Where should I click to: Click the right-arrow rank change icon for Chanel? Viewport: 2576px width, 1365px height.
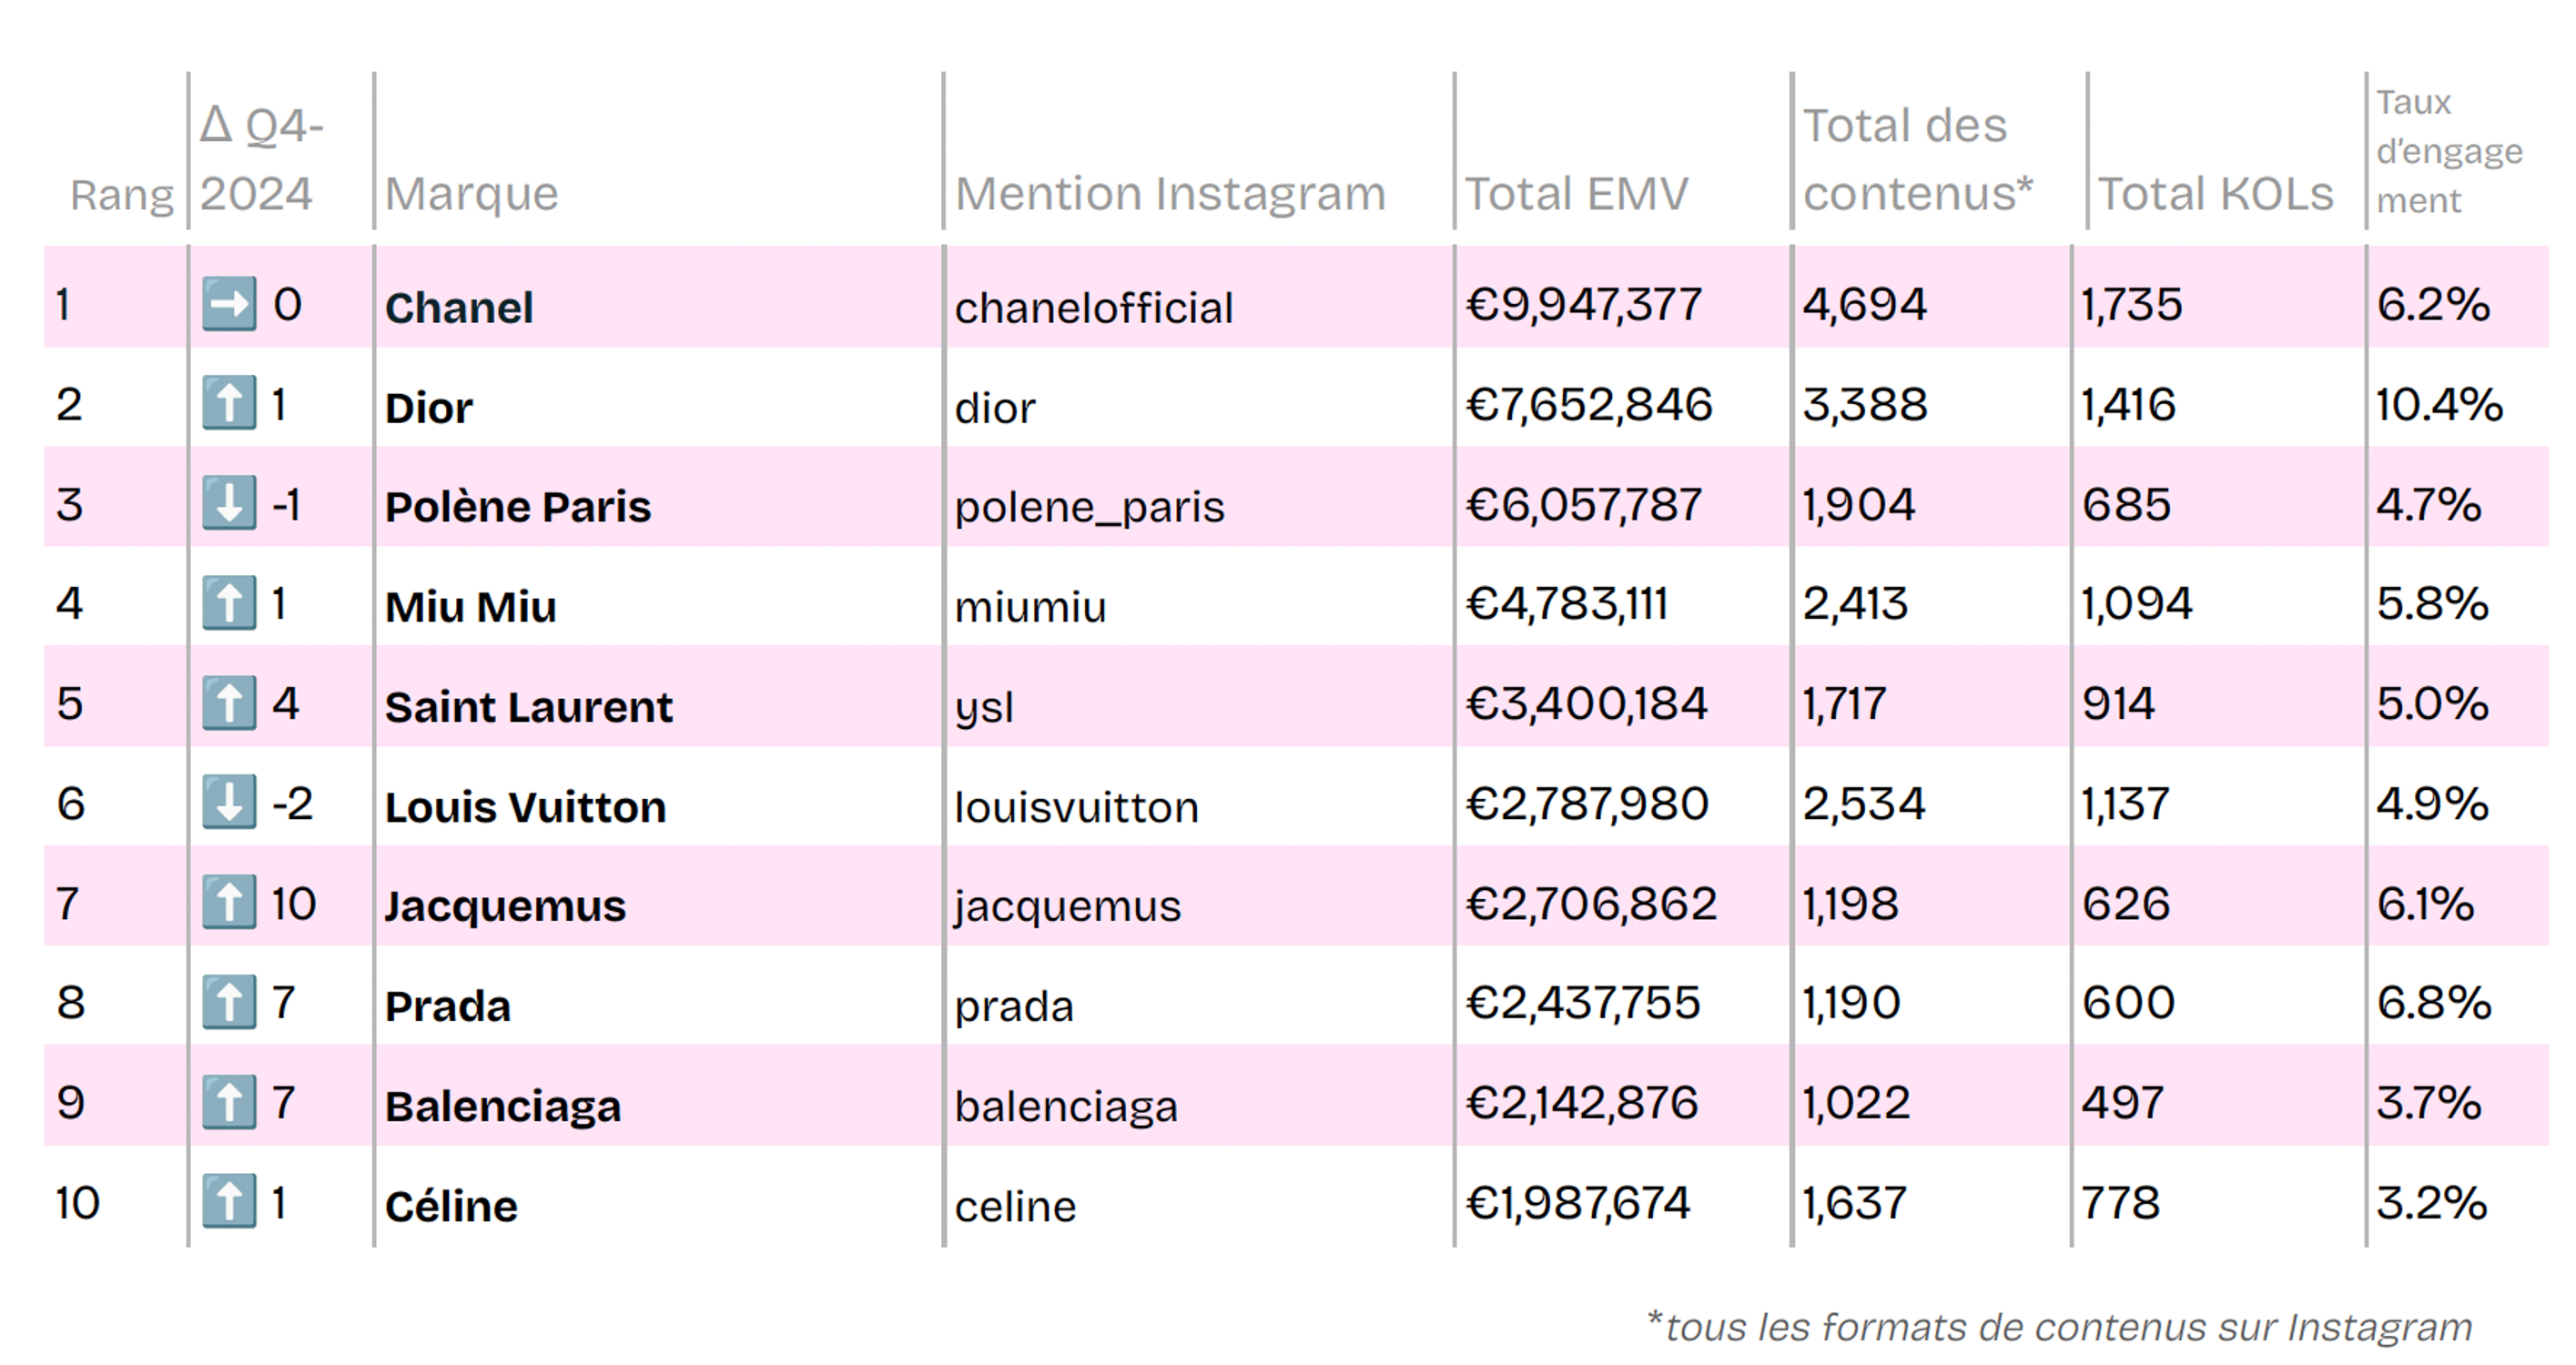232,305
